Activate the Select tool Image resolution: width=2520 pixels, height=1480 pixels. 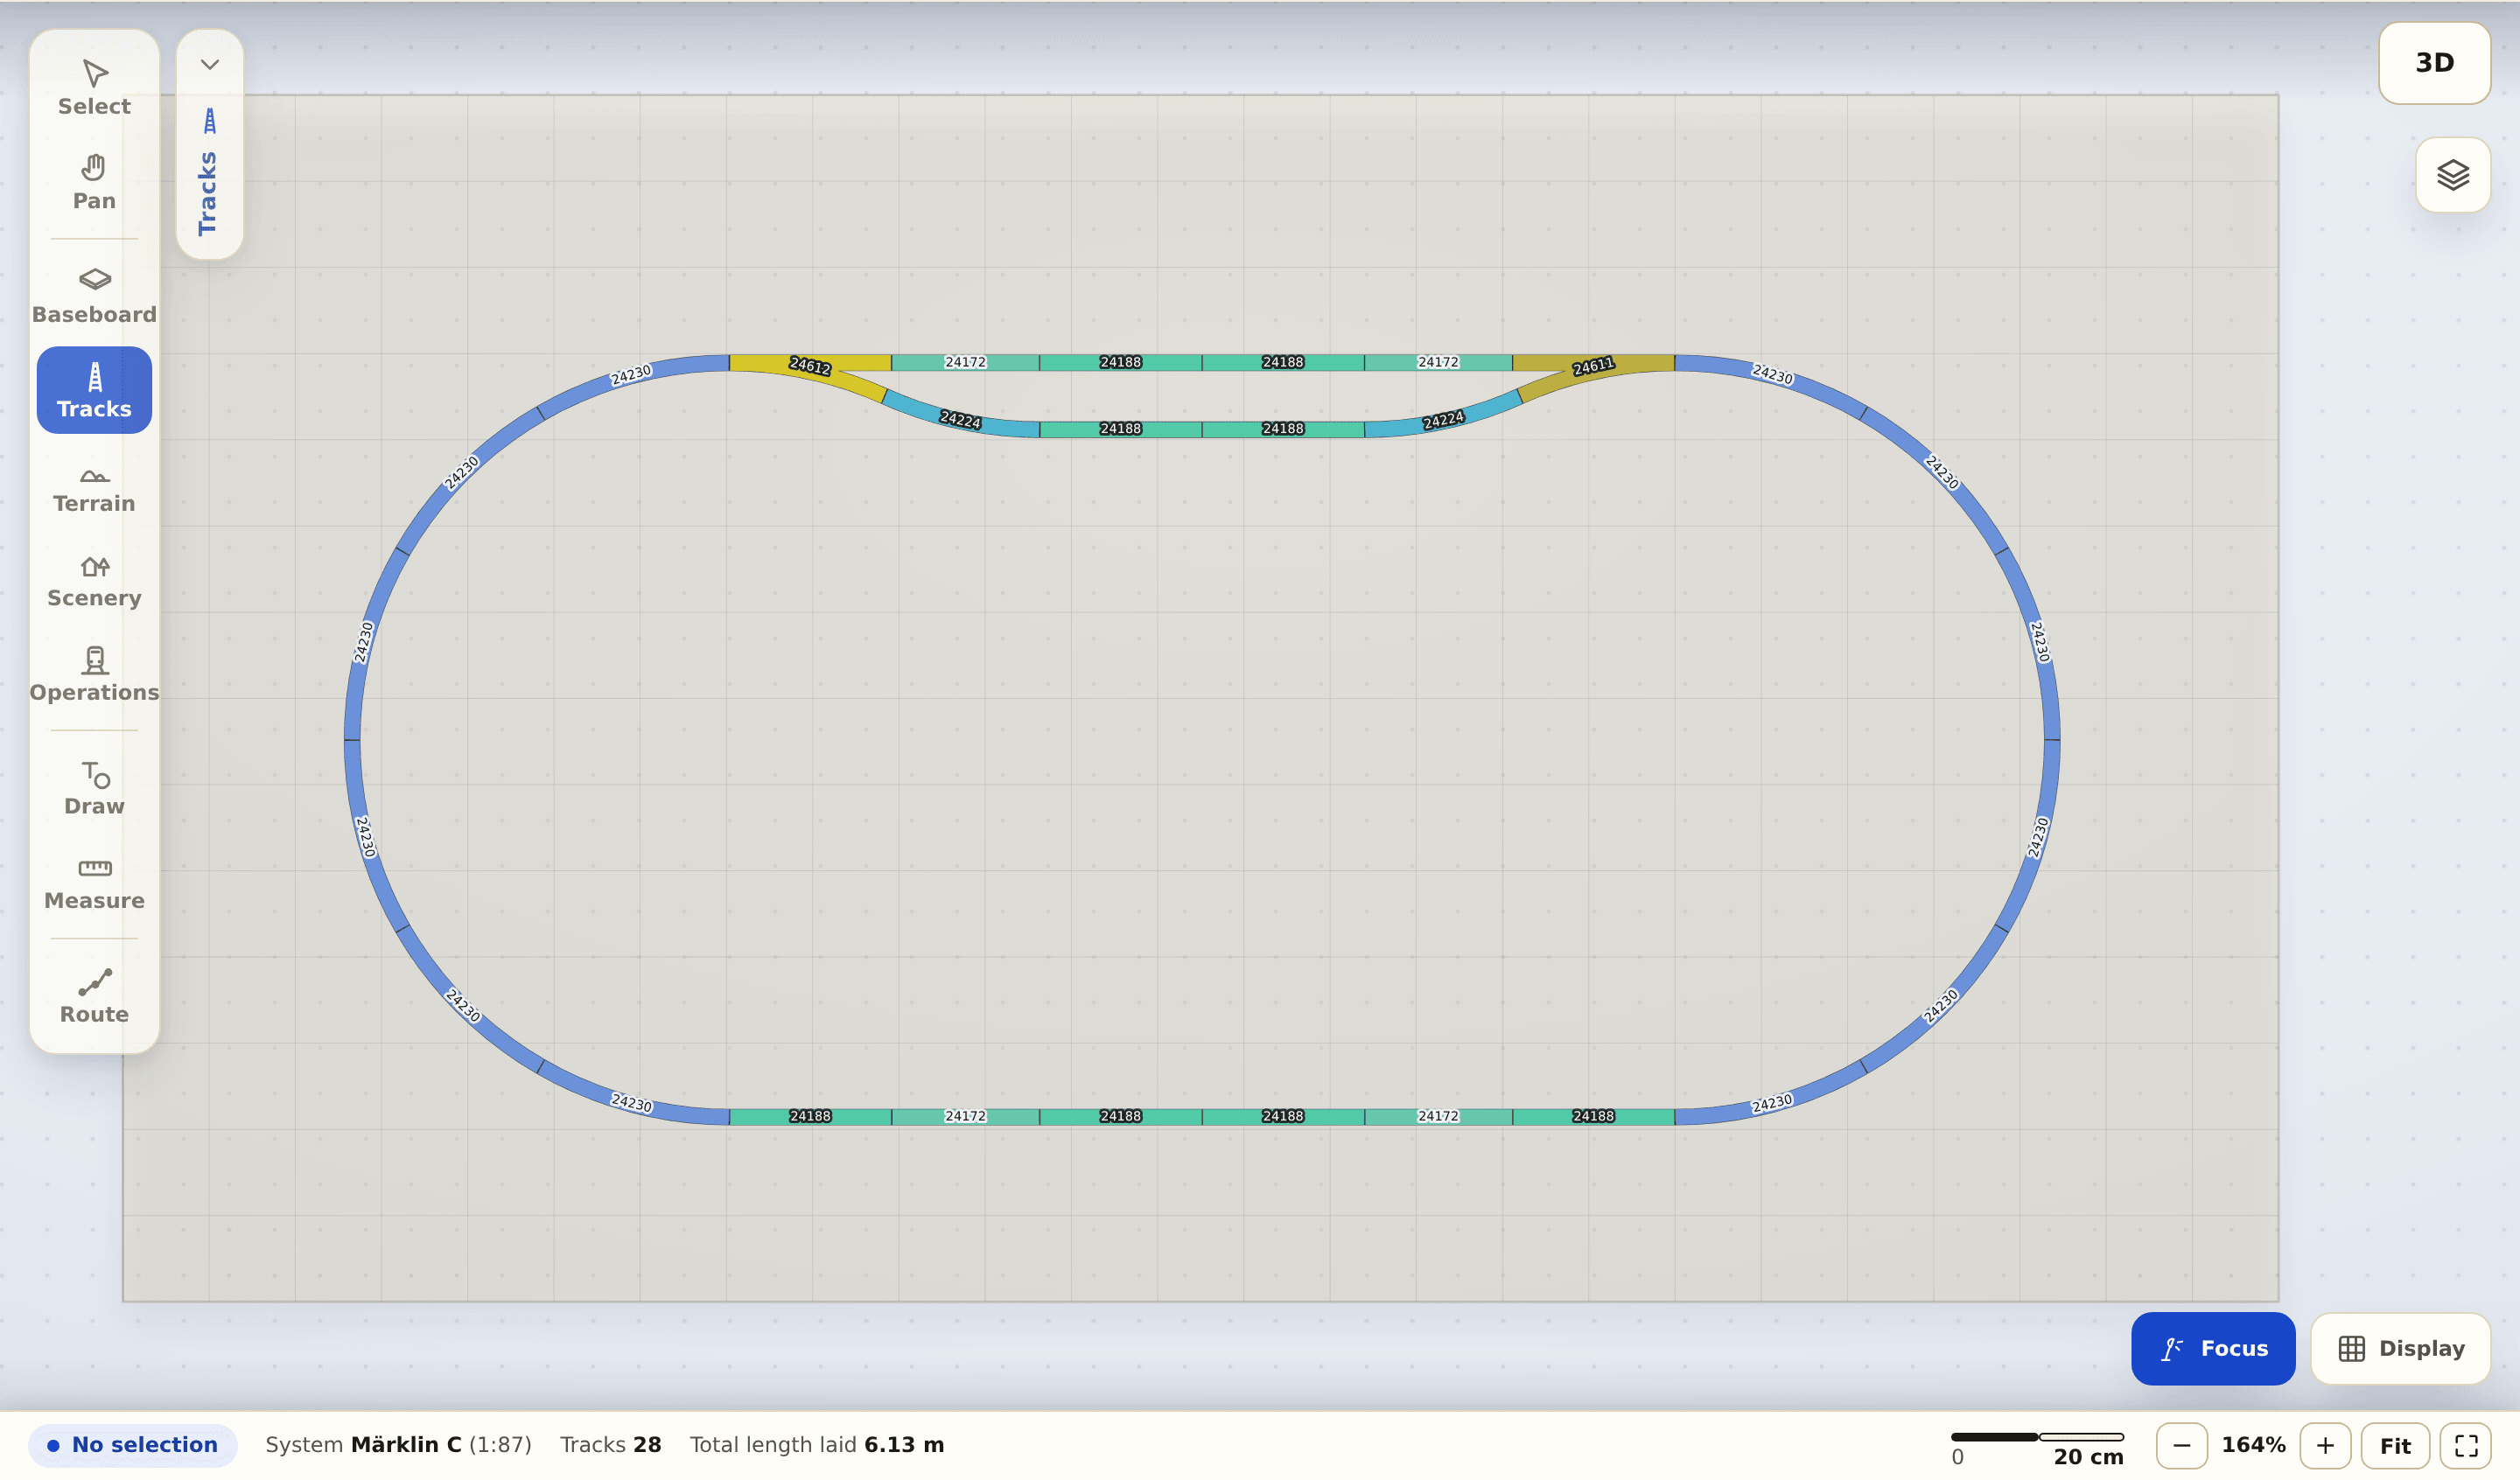(94, 88)
